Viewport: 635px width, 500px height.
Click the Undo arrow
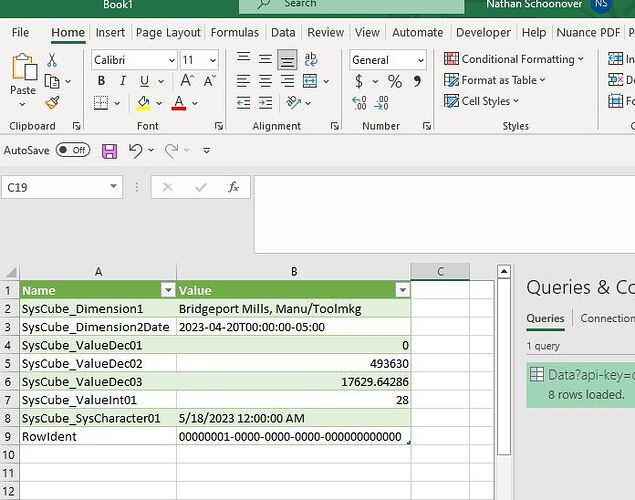[136, 151]
